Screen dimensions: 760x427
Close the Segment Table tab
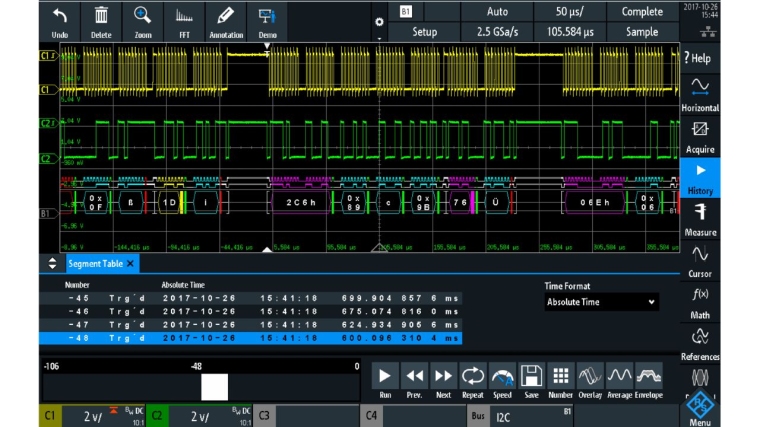pyautogui.click(x=130, y=263)
